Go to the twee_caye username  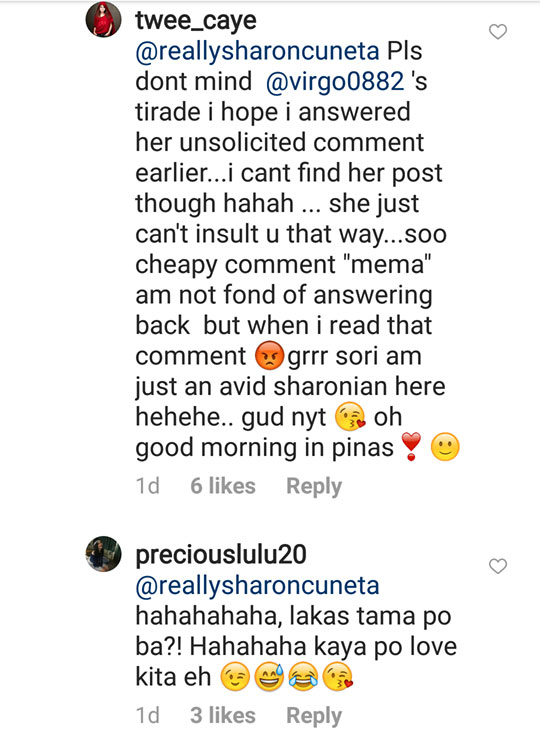pyautogui.click(x=196, y=20)
